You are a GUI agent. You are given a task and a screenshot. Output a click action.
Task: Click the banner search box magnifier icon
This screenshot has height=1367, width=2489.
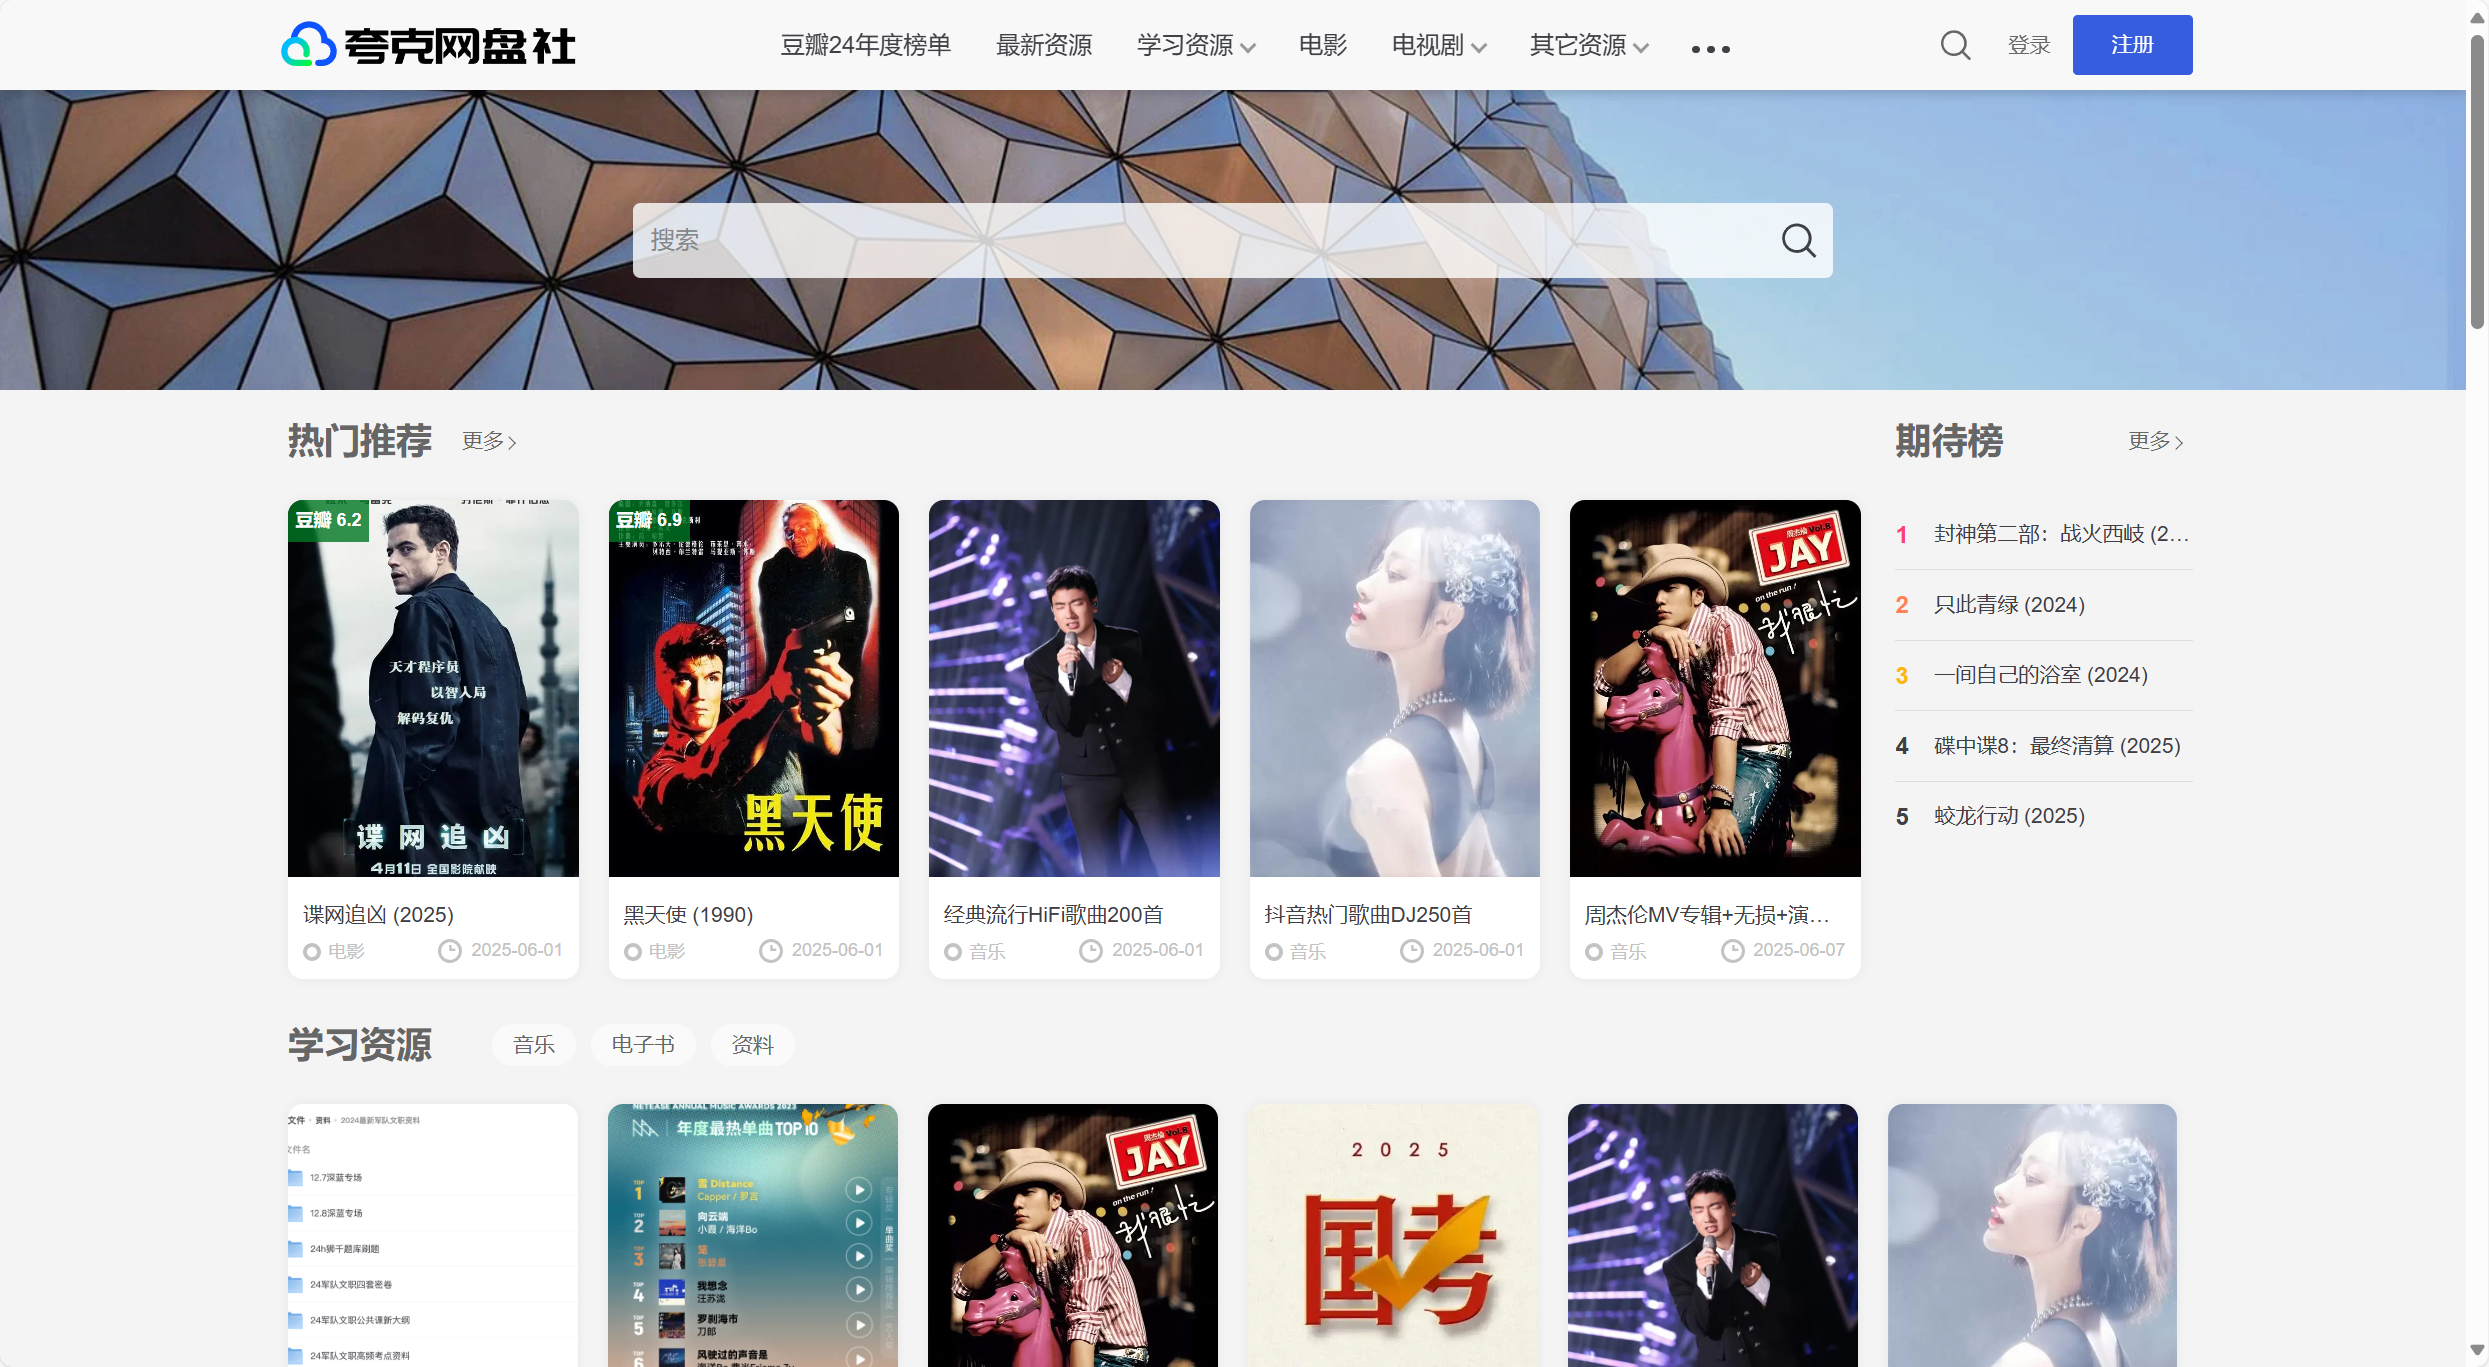[1798, 240]
